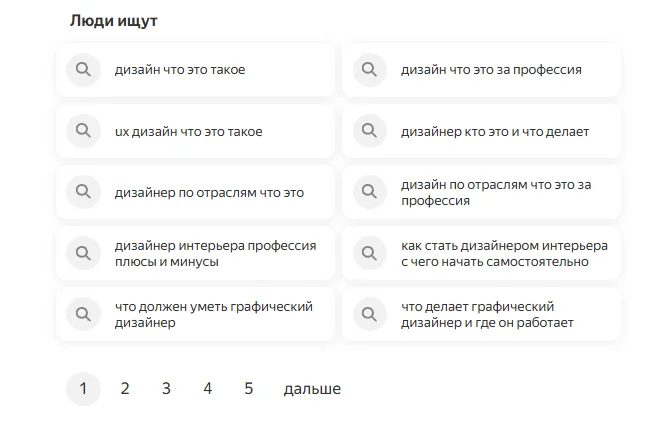Click magnifier by "дизайнер интерьера профессия плюсы и минусы"
This screenshot has height=425, width=651.
click(x=83, y=254)
